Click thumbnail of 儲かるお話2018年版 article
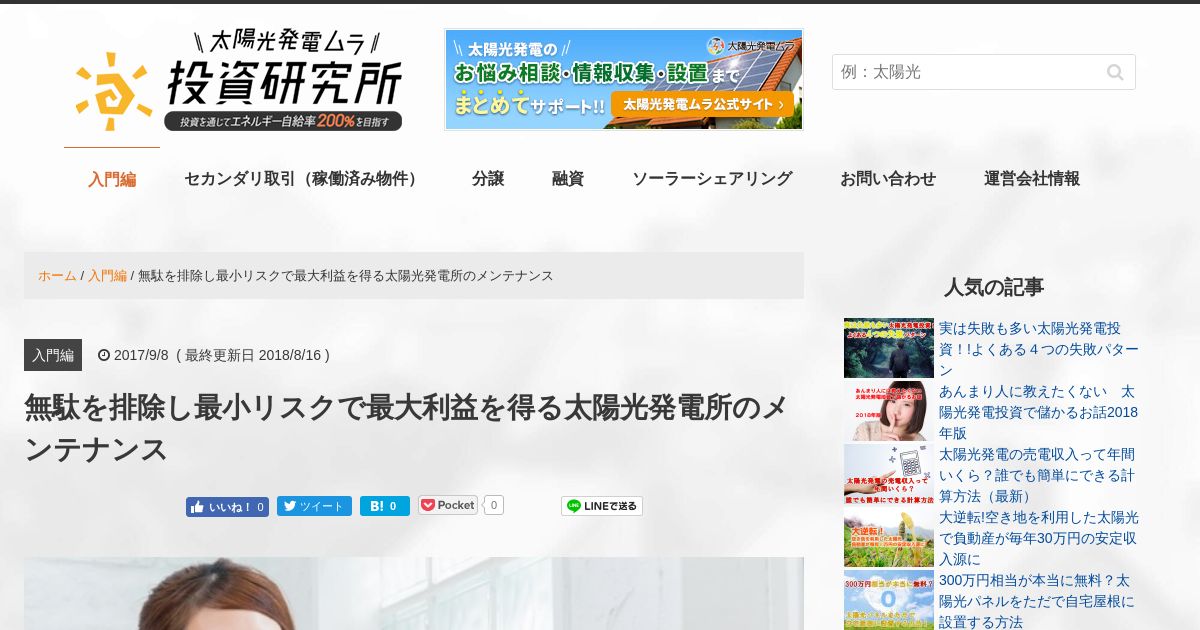Viewport: 1200px width, 630px height. (x=889, y=411)
